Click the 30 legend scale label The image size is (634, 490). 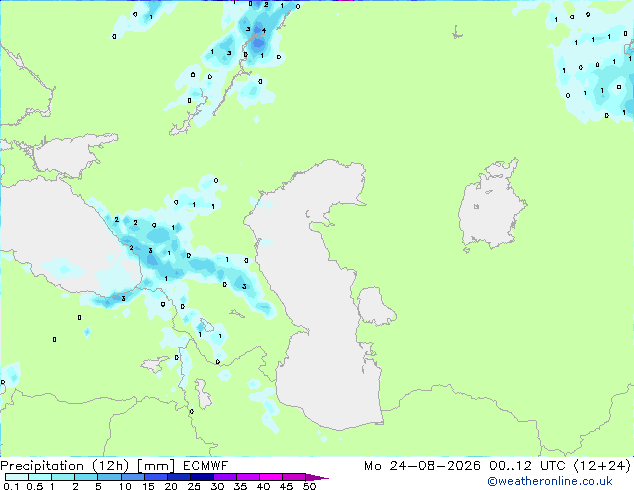click(218, 486)
